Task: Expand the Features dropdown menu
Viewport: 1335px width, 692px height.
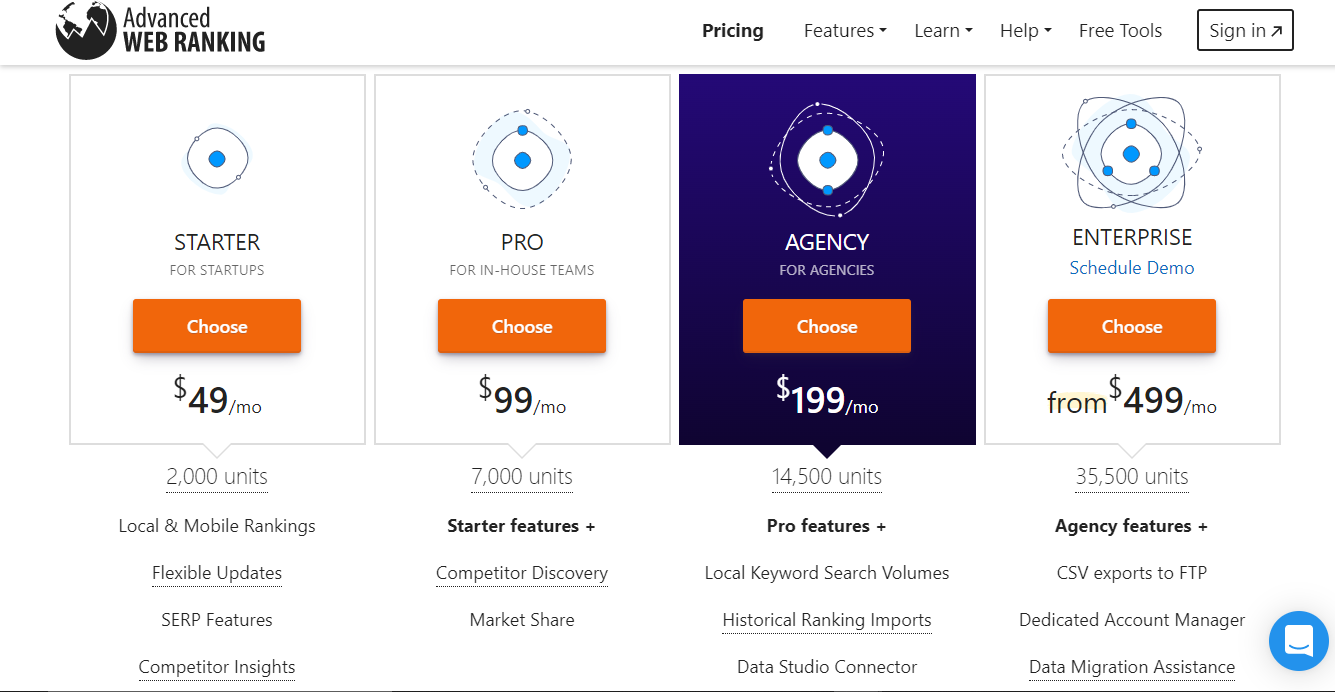Action: [x=845, y=31]
